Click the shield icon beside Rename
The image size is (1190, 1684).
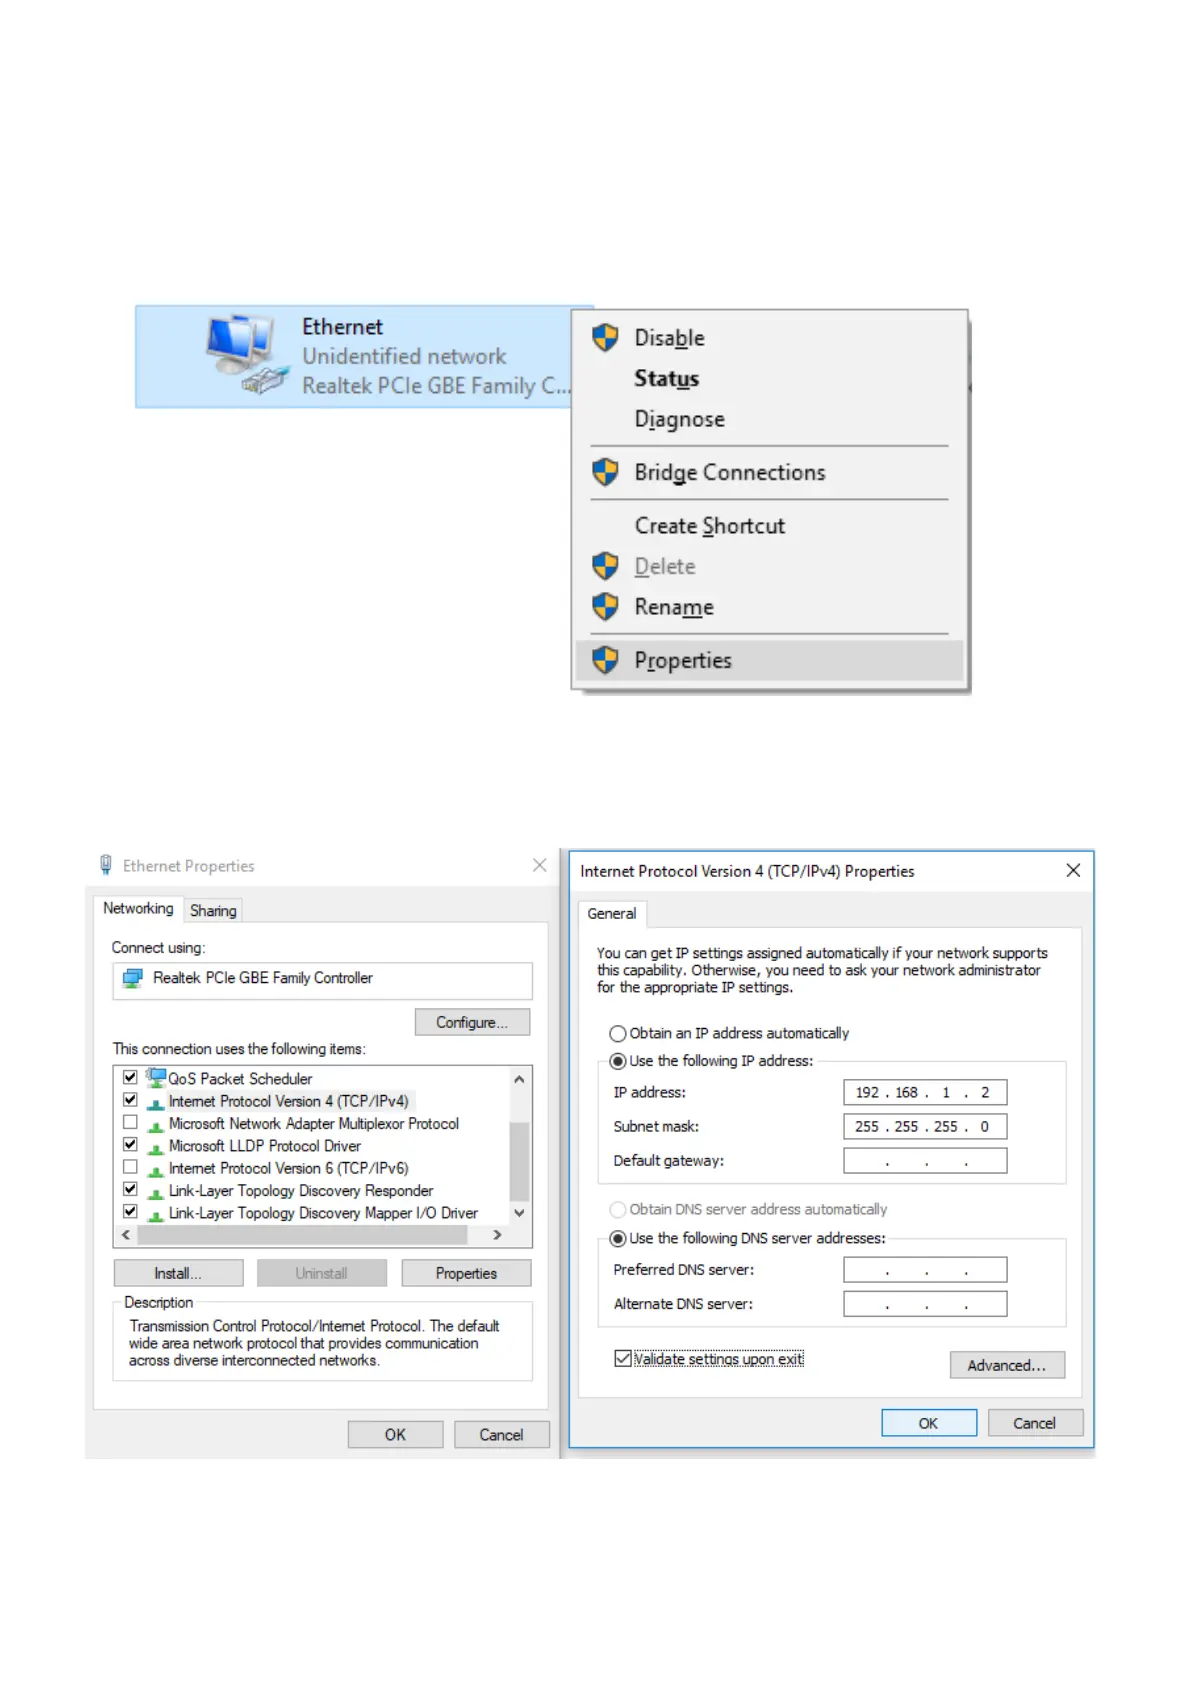coord(605,607)
